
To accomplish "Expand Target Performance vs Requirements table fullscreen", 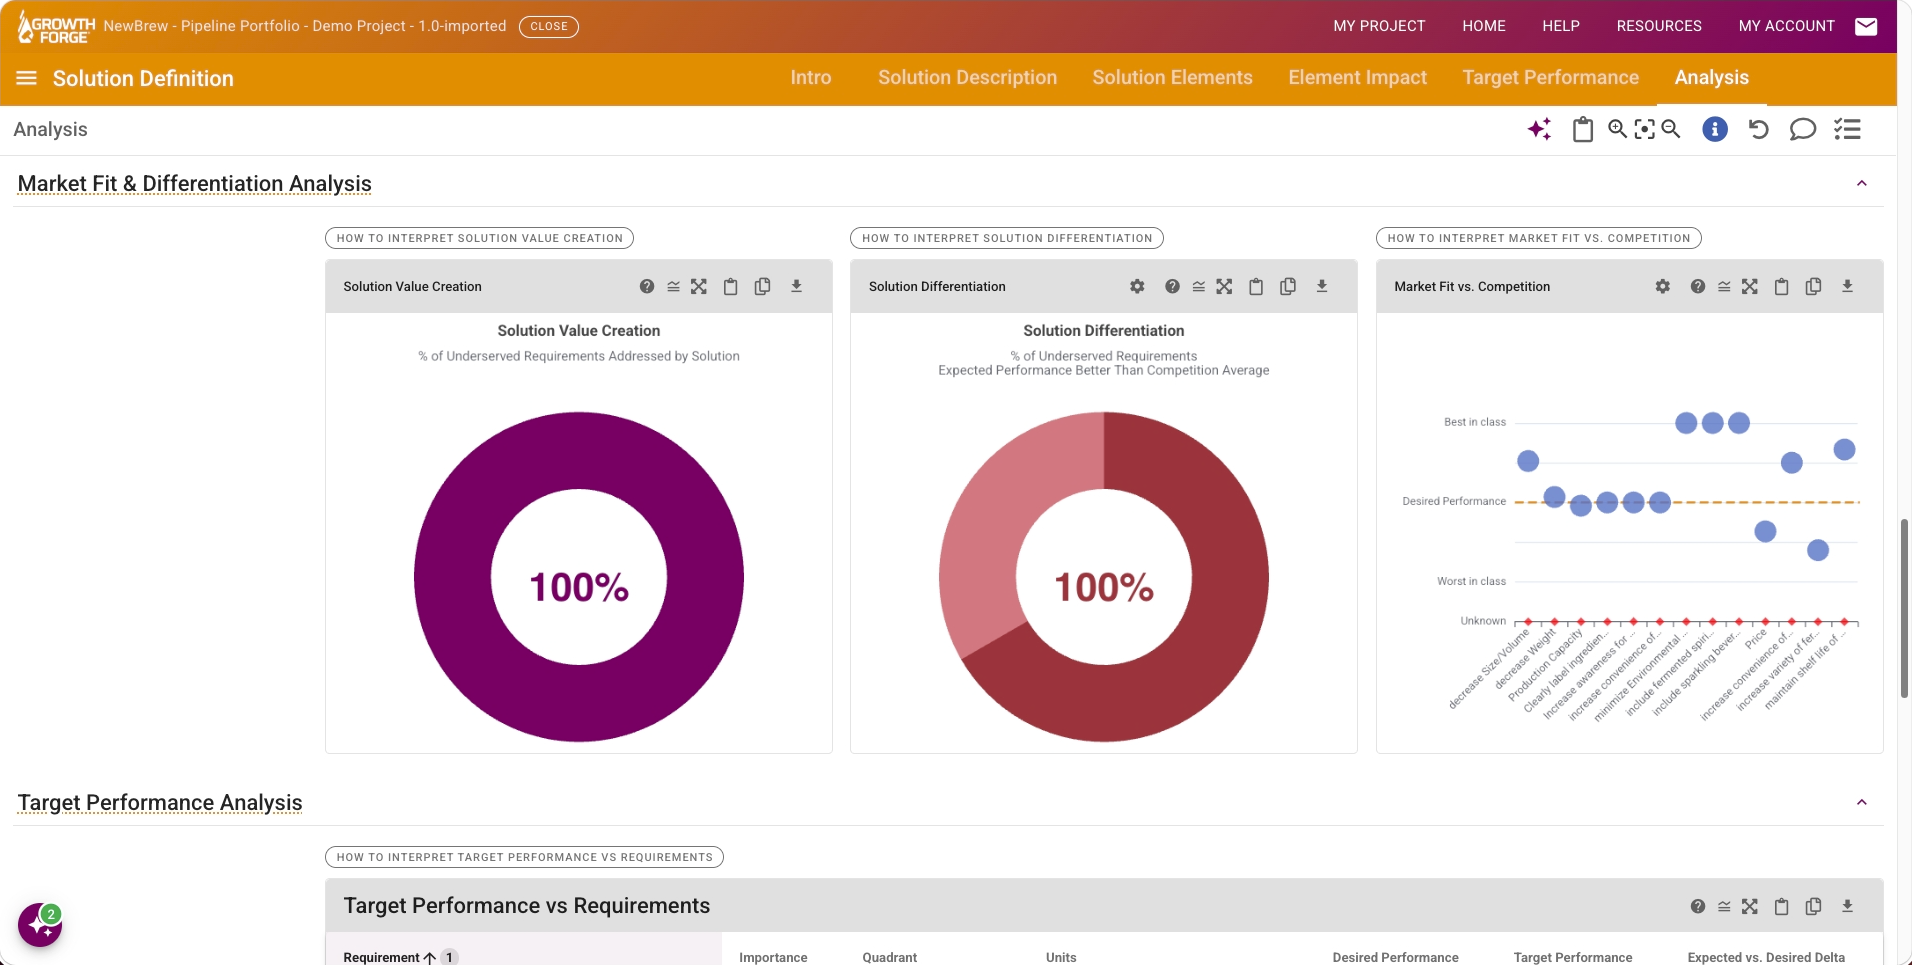I will click(1750, 907).
